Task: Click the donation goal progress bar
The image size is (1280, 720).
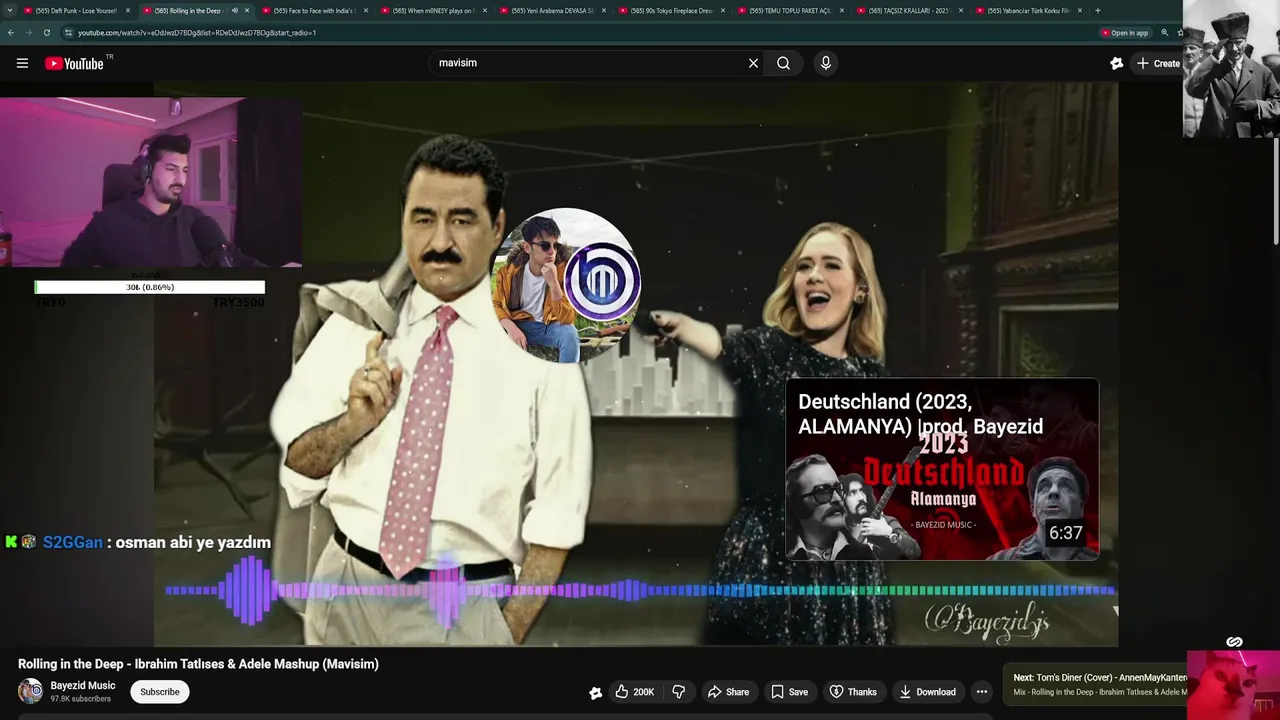Action: click(x=150, y=287)
